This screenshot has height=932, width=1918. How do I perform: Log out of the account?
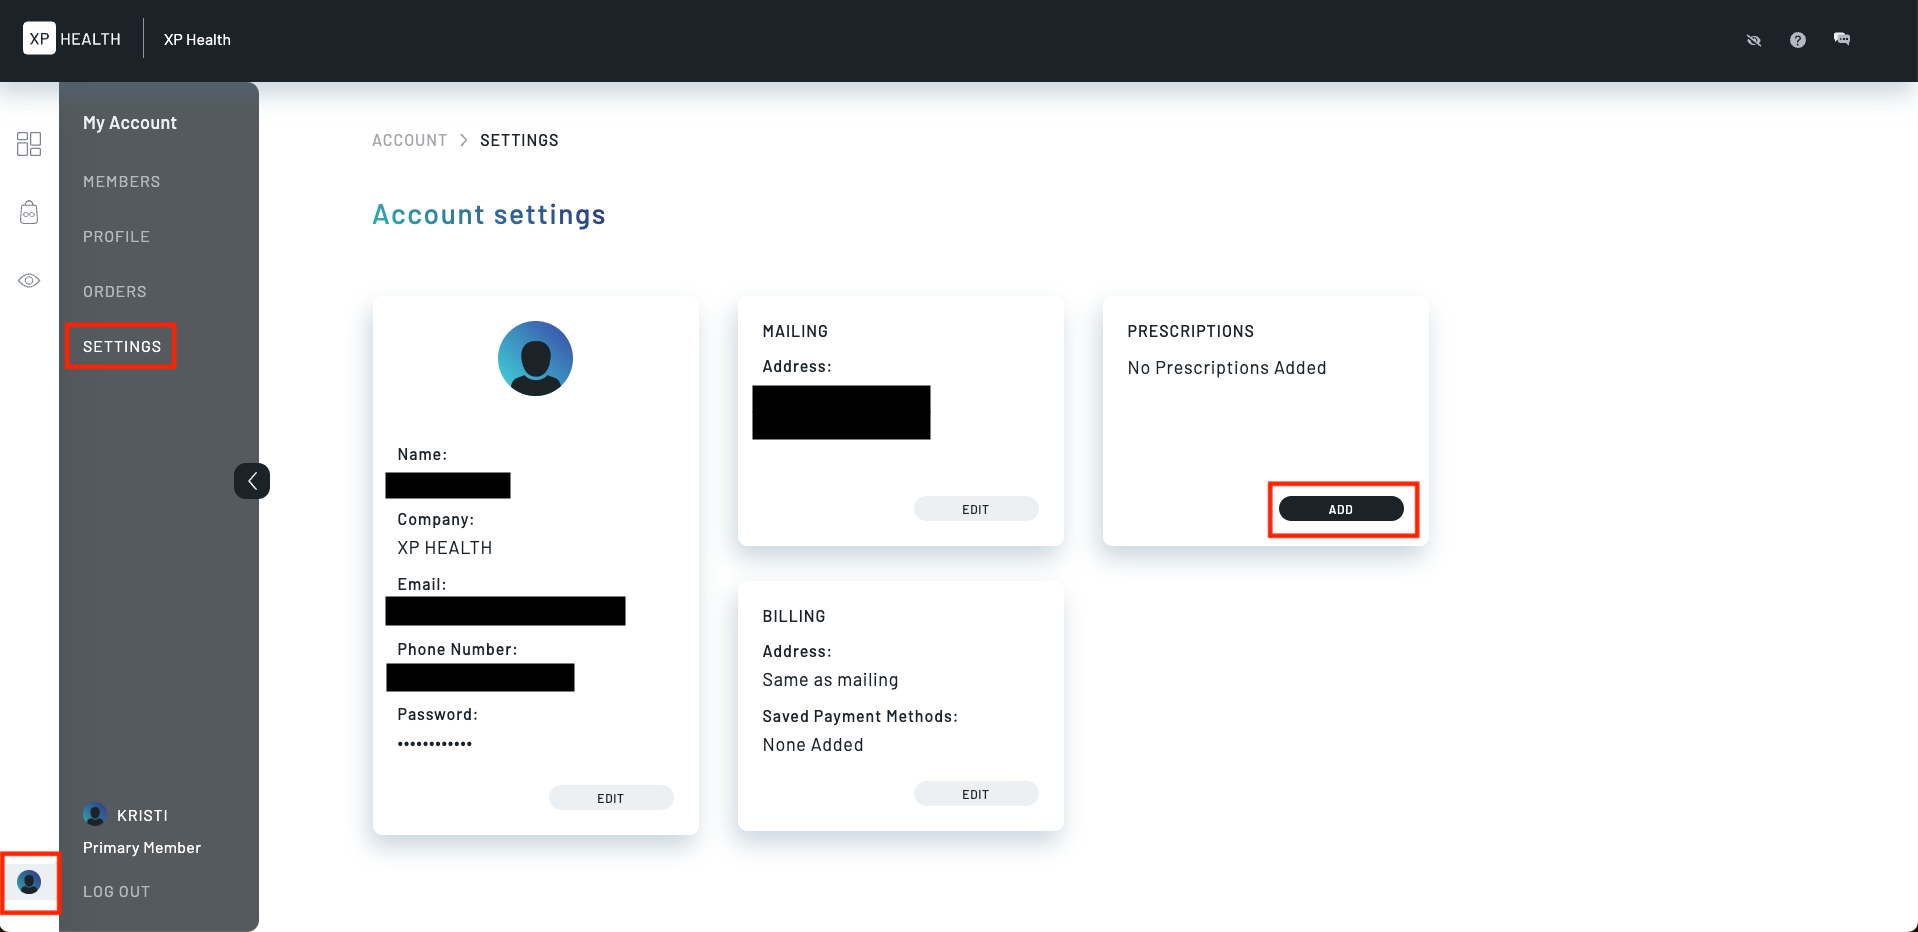point(116,892)
